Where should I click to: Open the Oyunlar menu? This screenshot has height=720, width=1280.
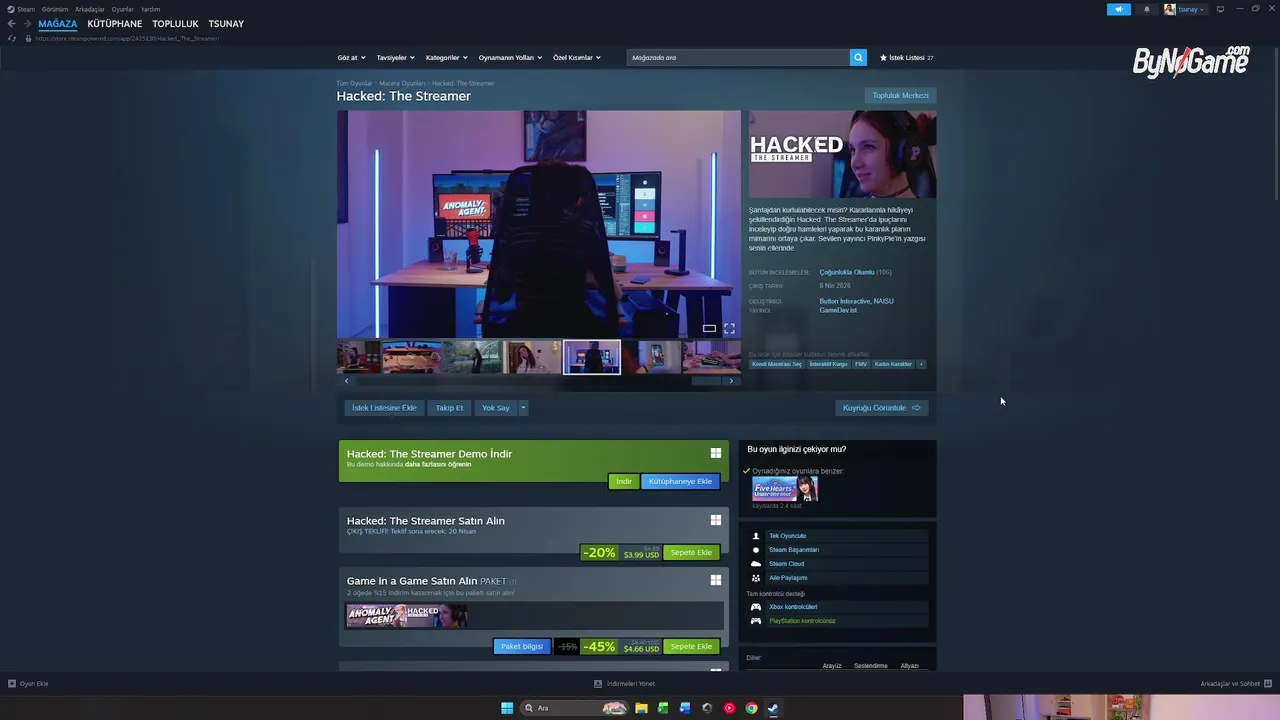(123, 9)
